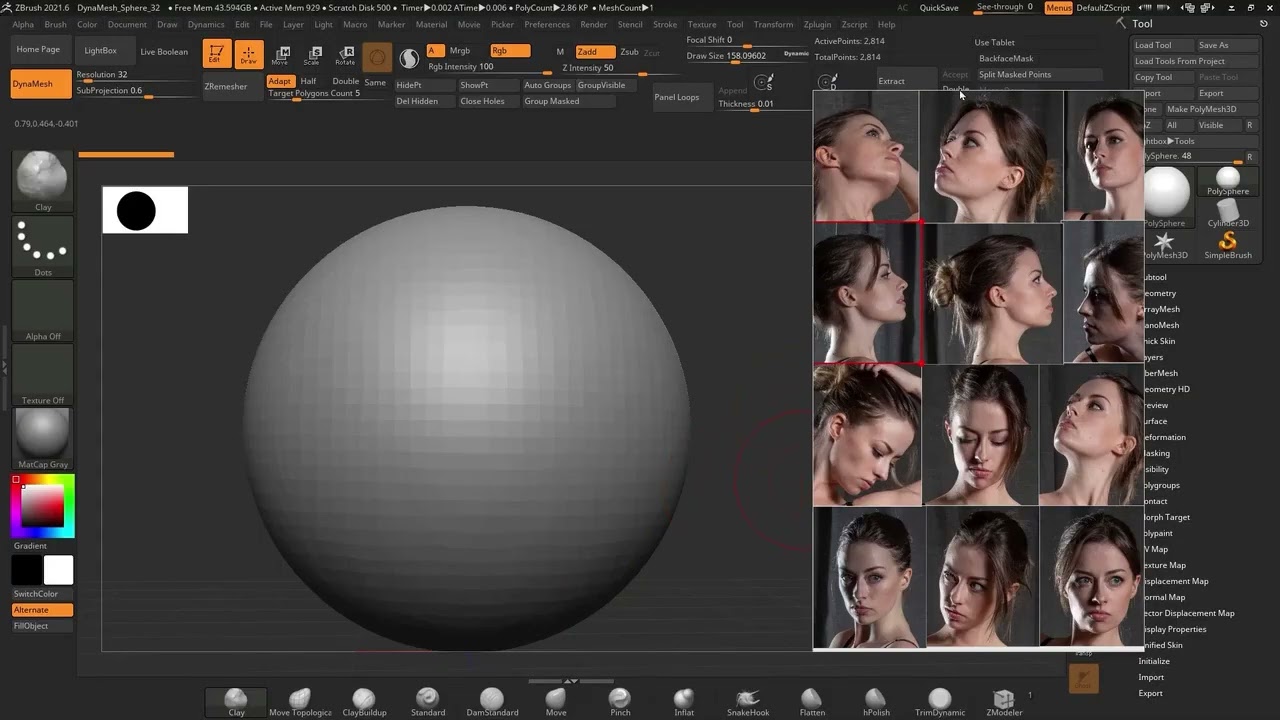Open the Transform menu
The height and width of the screenshot is (720, 1280).
click(773, 24)
